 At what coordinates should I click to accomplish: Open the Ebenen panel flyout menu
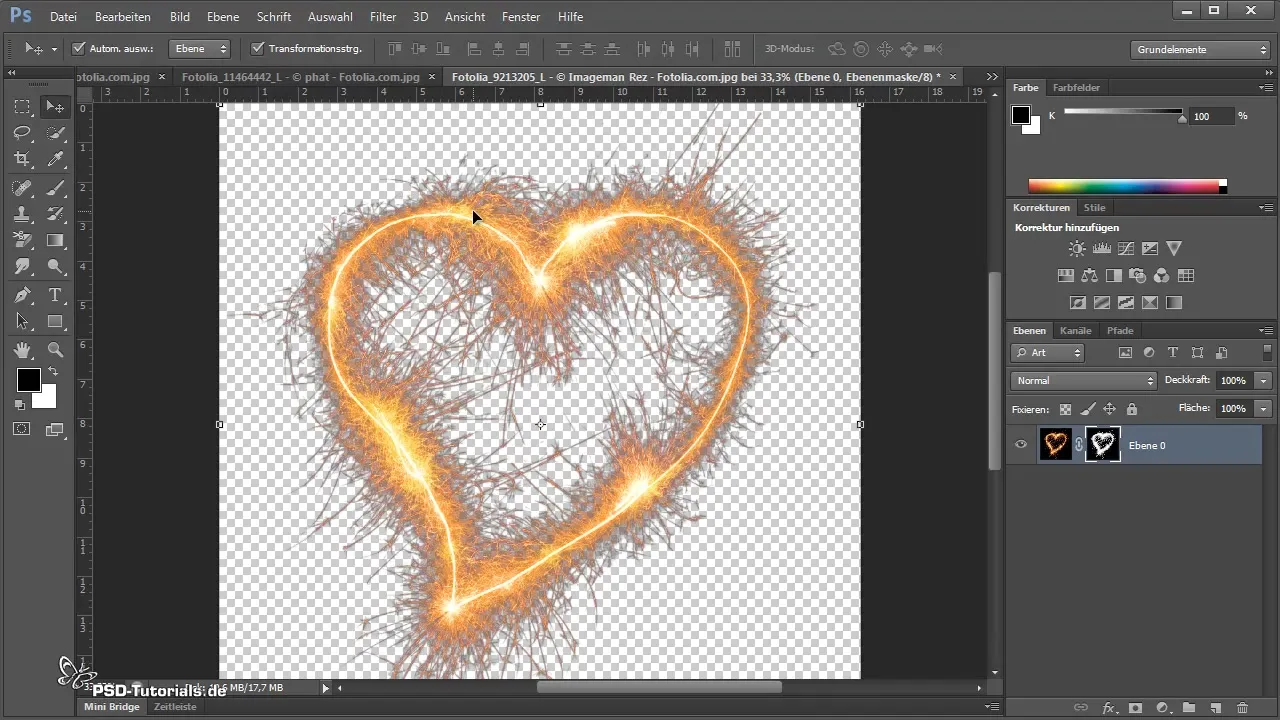coord(1266,330)
